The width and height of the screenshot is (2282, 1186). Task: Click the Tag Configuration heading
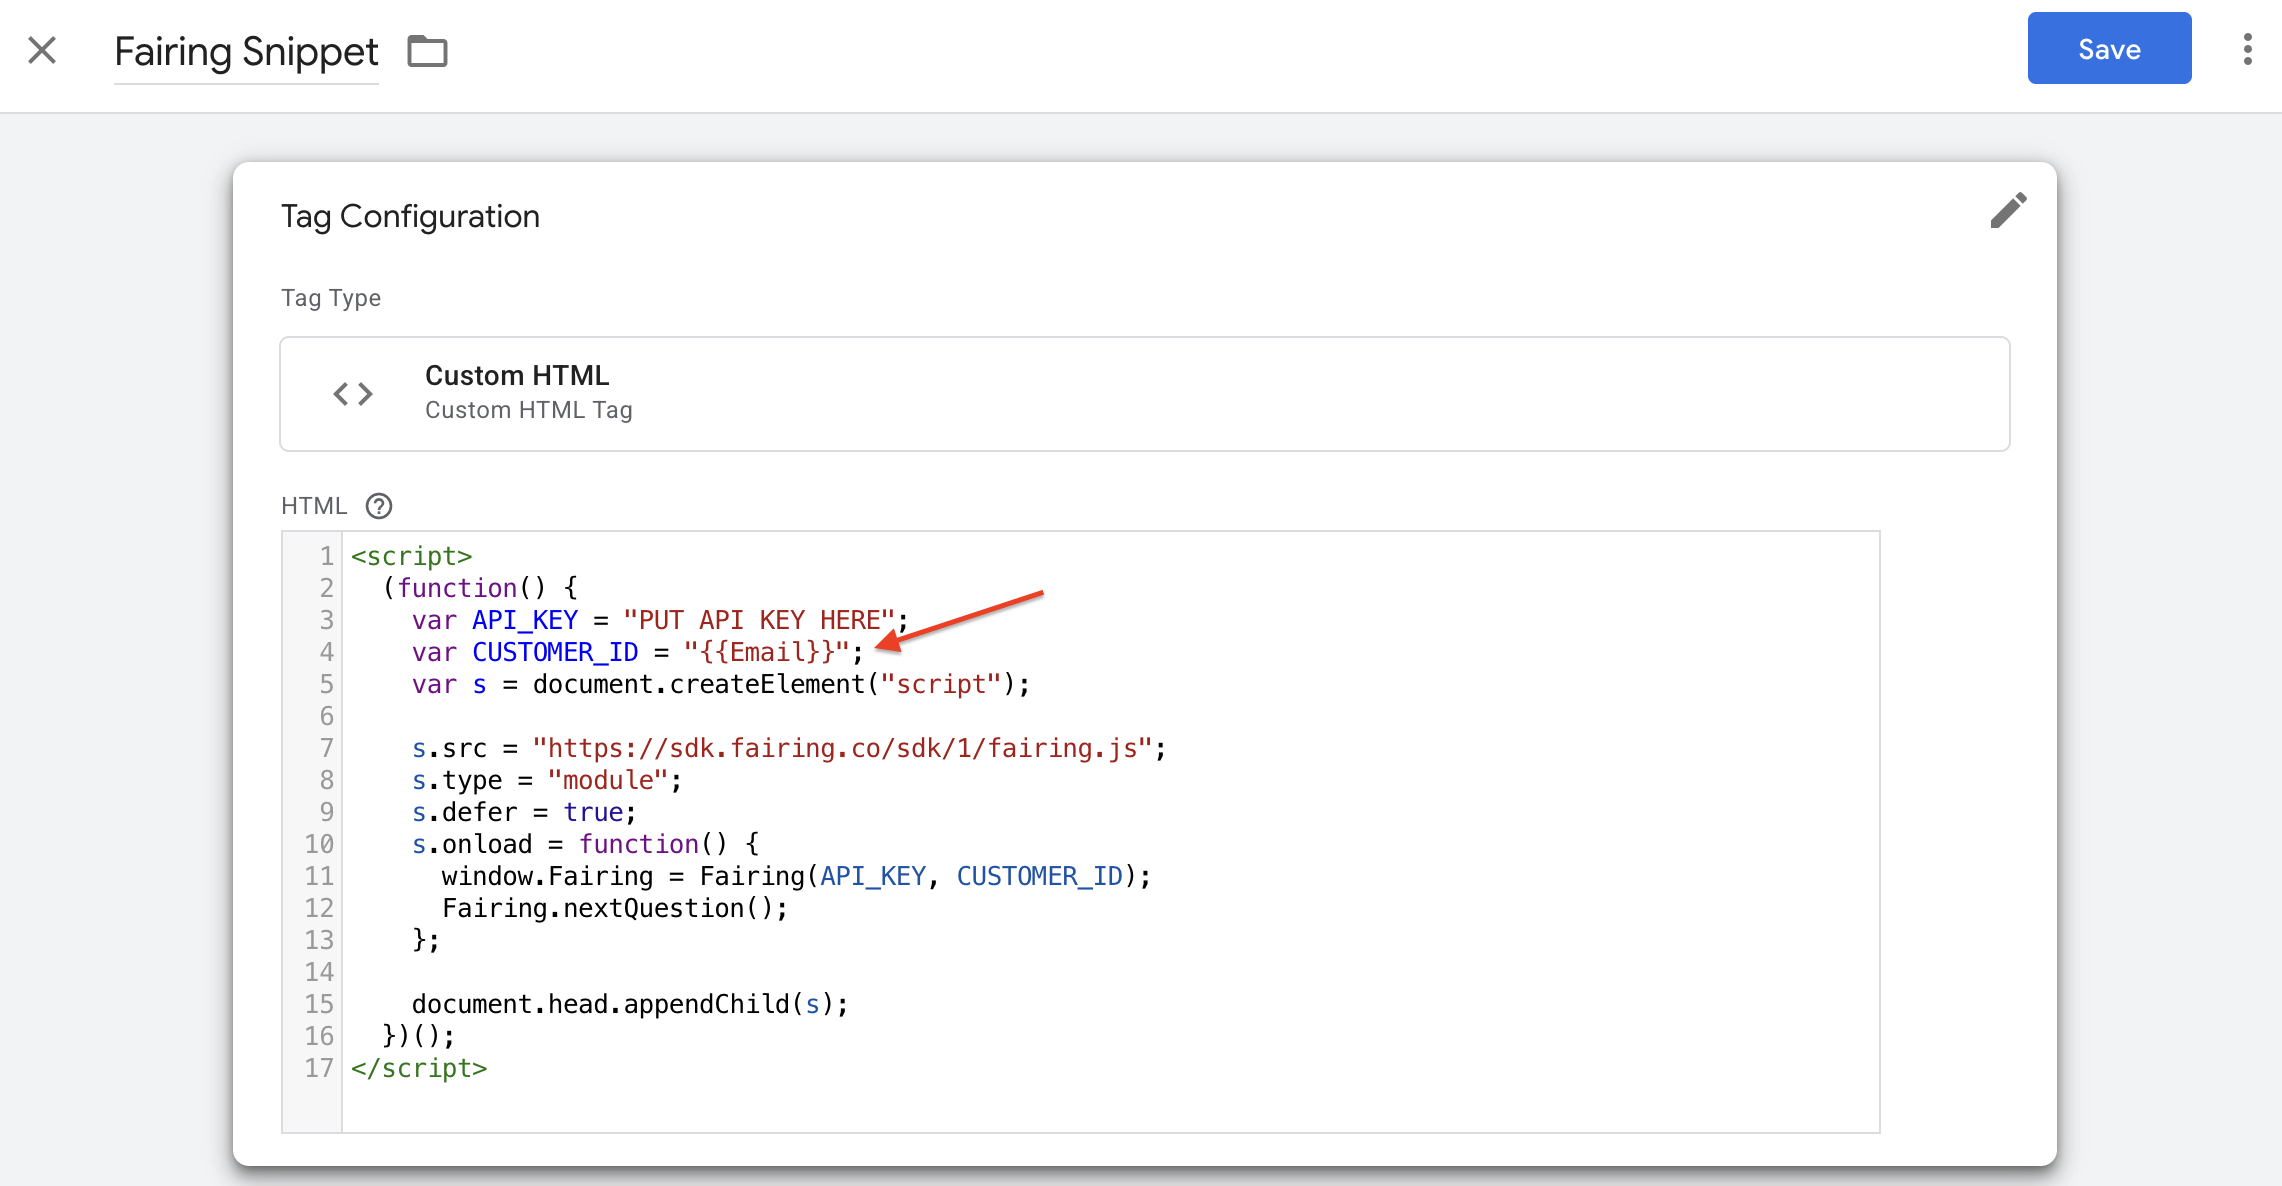point(410,216)
